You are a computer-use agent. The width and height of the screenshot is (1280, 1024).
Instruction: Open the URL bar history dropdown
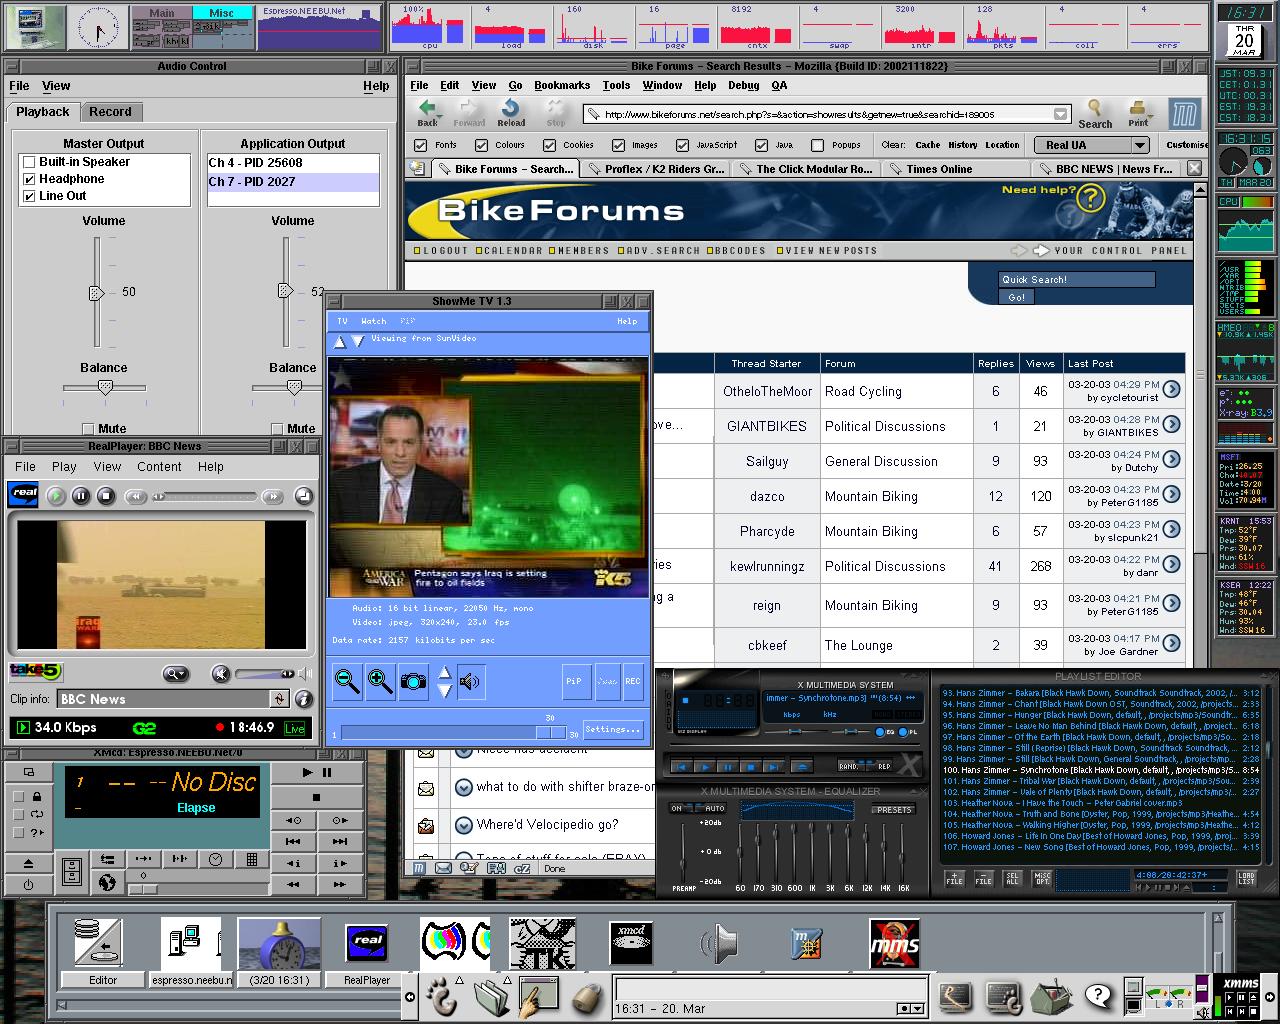pyautogui.click(x=1061, y=114)
